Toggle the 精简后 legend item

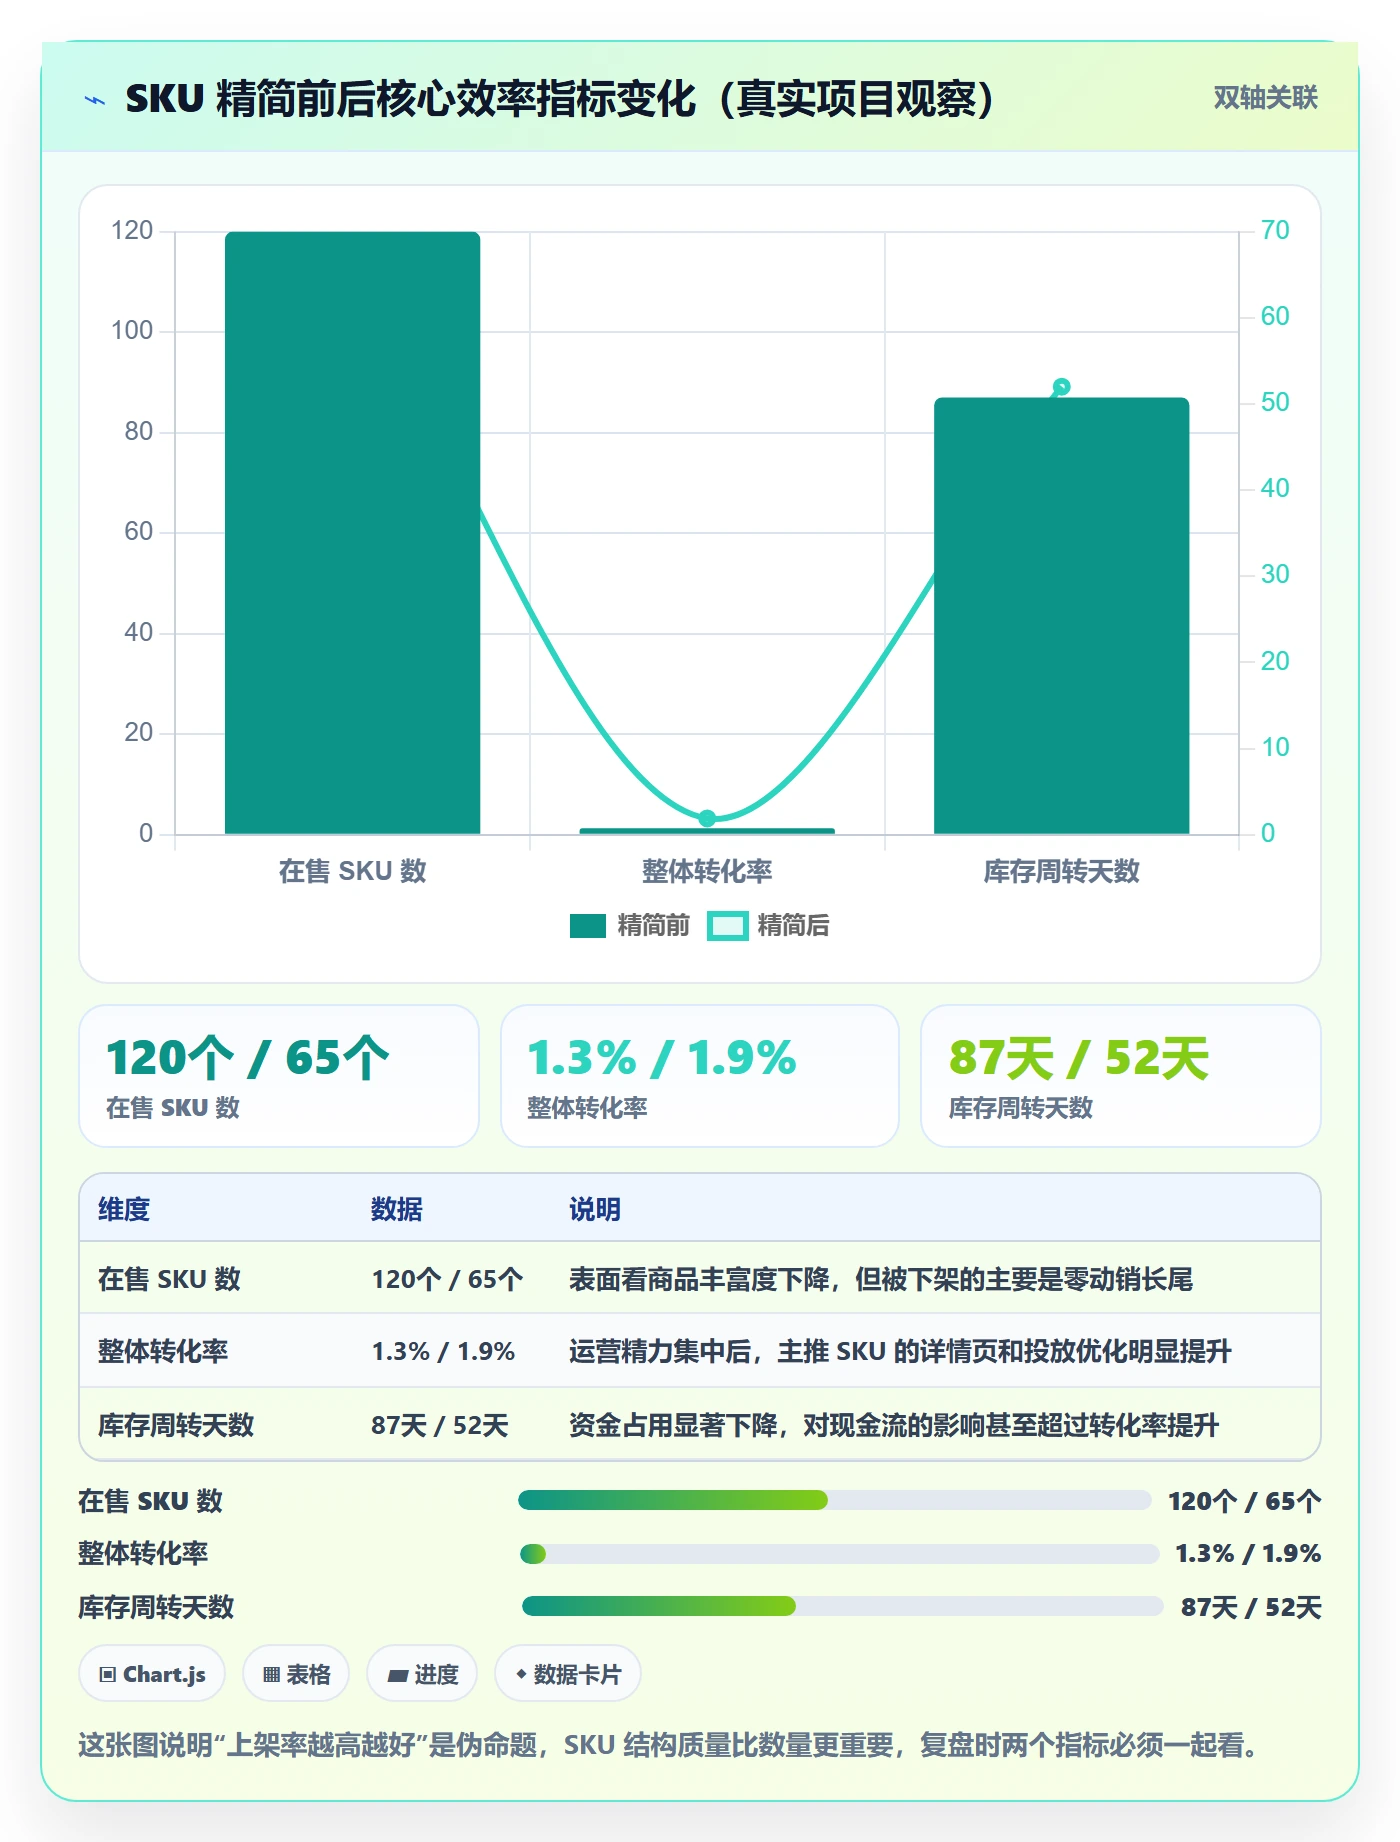[x=768, y=926]
